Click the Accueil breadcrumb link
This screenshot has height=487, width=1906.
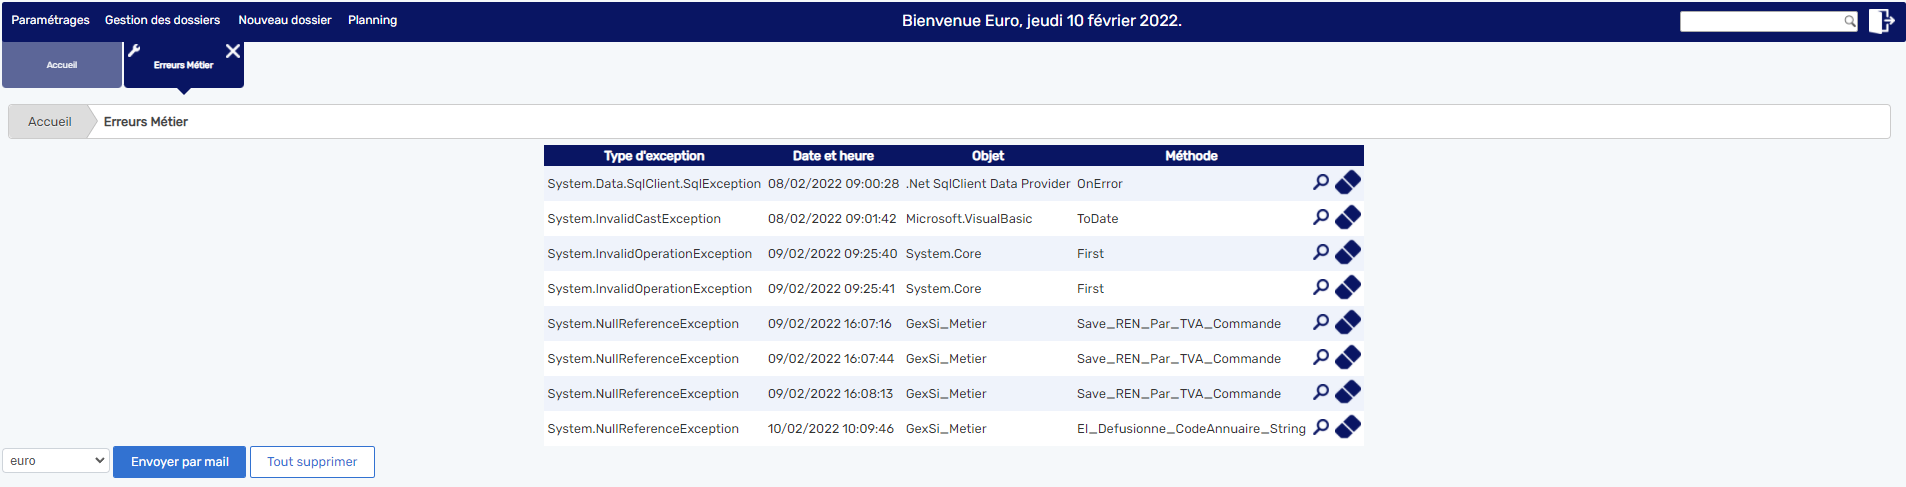click(50, 122)
